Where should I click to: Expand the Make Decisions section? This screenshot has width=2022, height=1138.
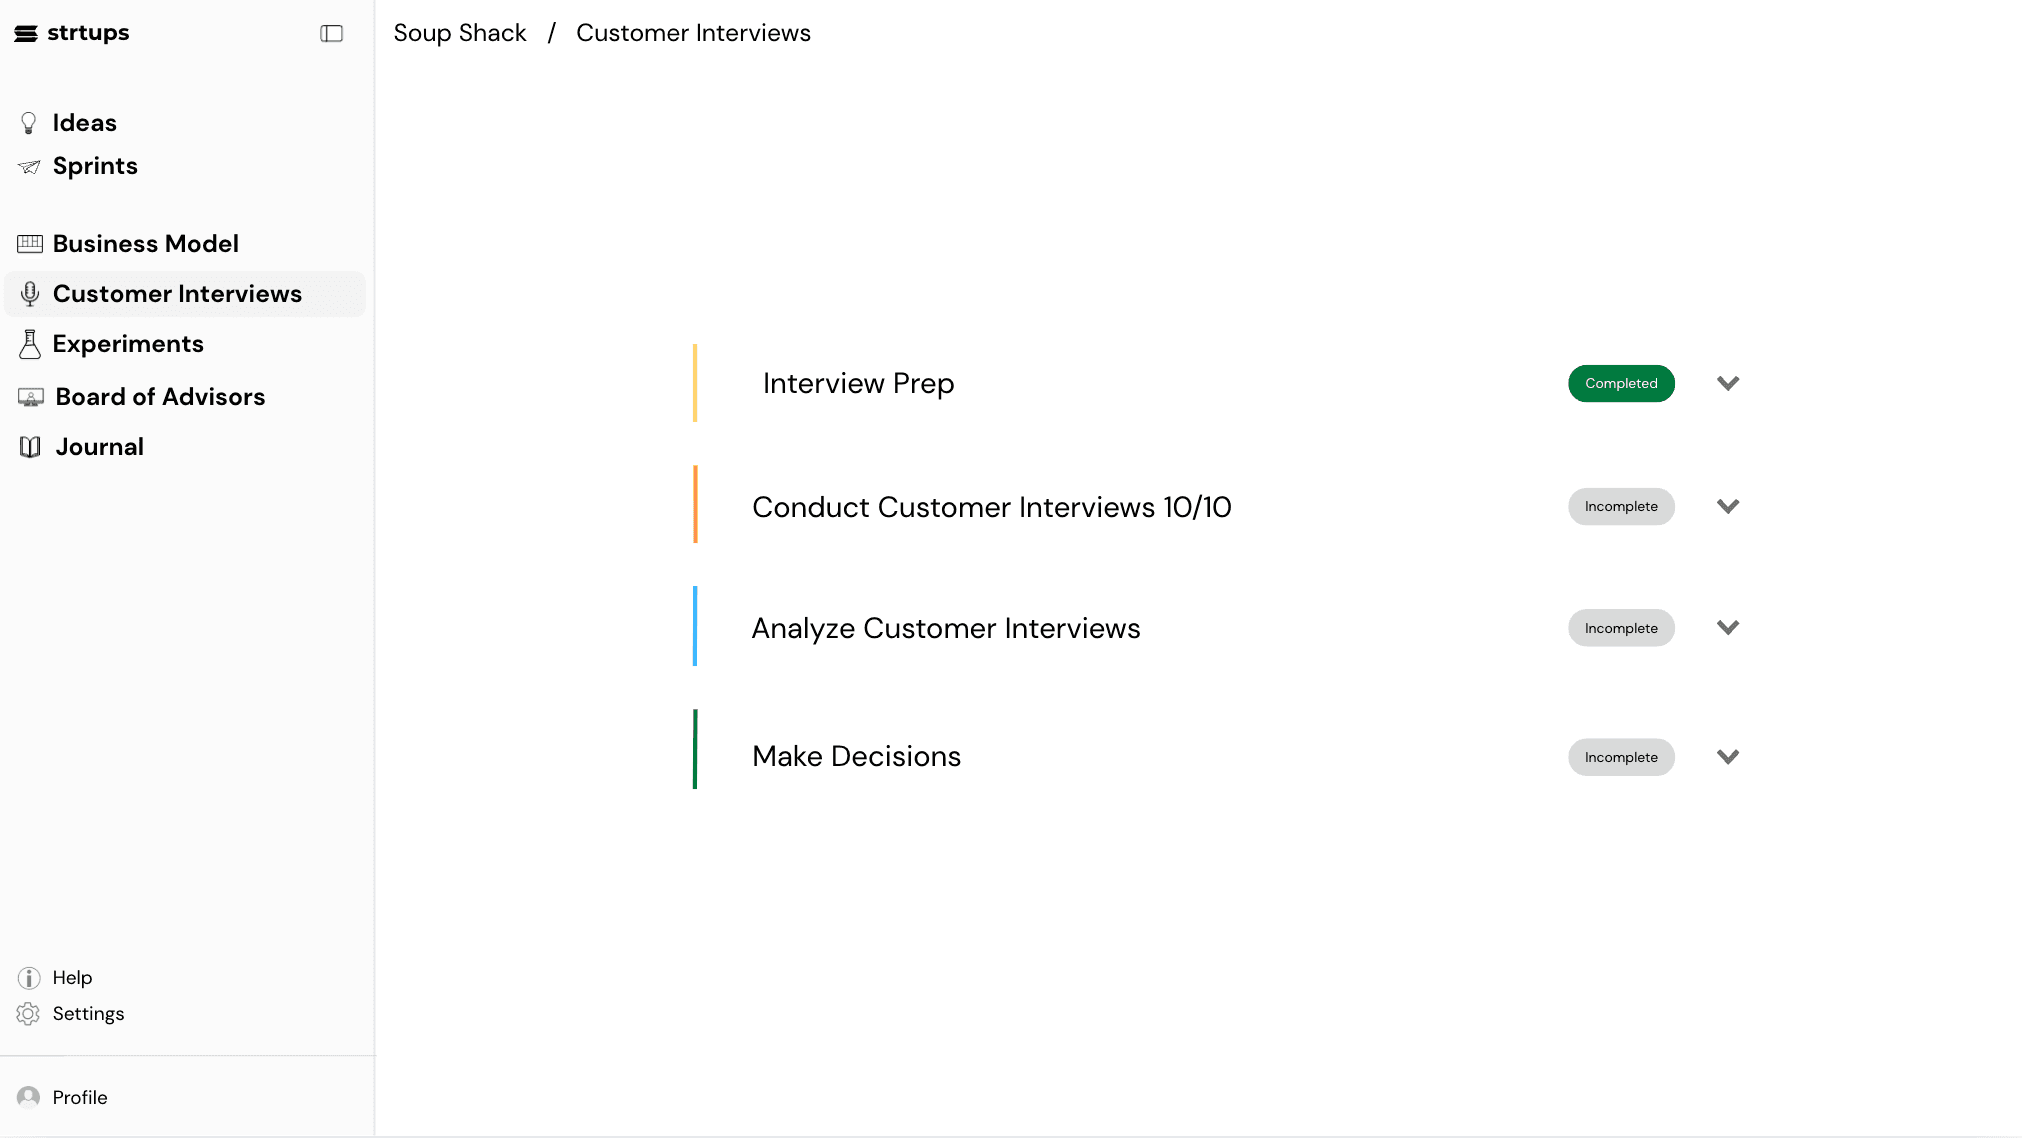click(x=1728, y=757)
